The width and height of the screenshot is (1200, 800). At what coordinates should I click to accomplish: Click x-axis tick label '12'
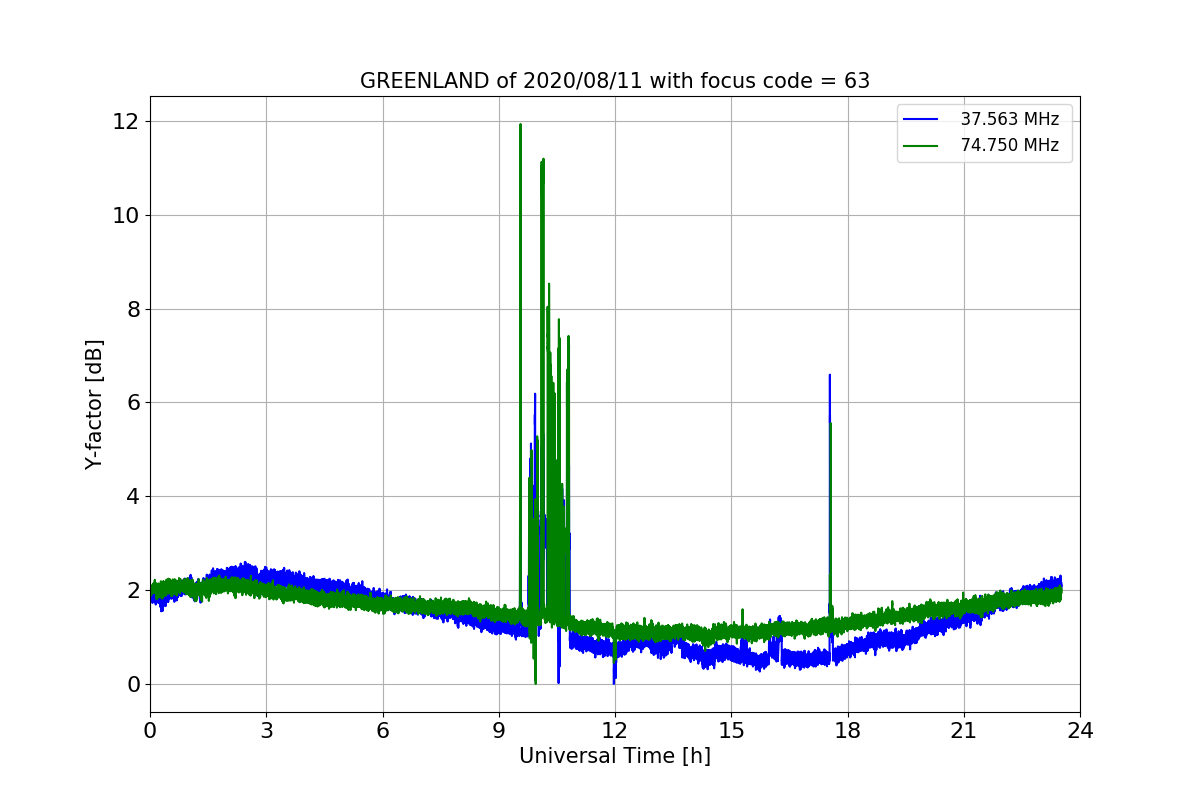[x=615, y=730]
